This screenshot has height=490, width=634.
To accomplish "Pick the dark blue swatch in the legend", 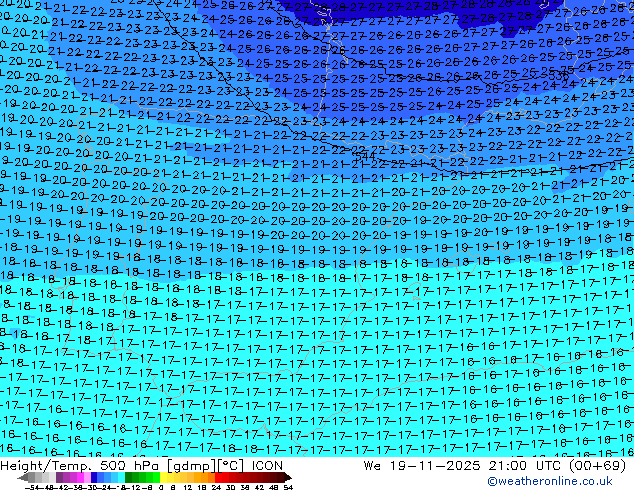I will pos(94,477).
